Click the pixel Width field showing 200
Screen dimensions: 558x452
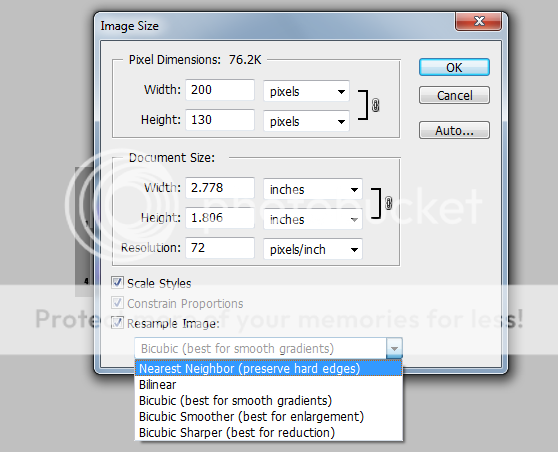[220, 90]
